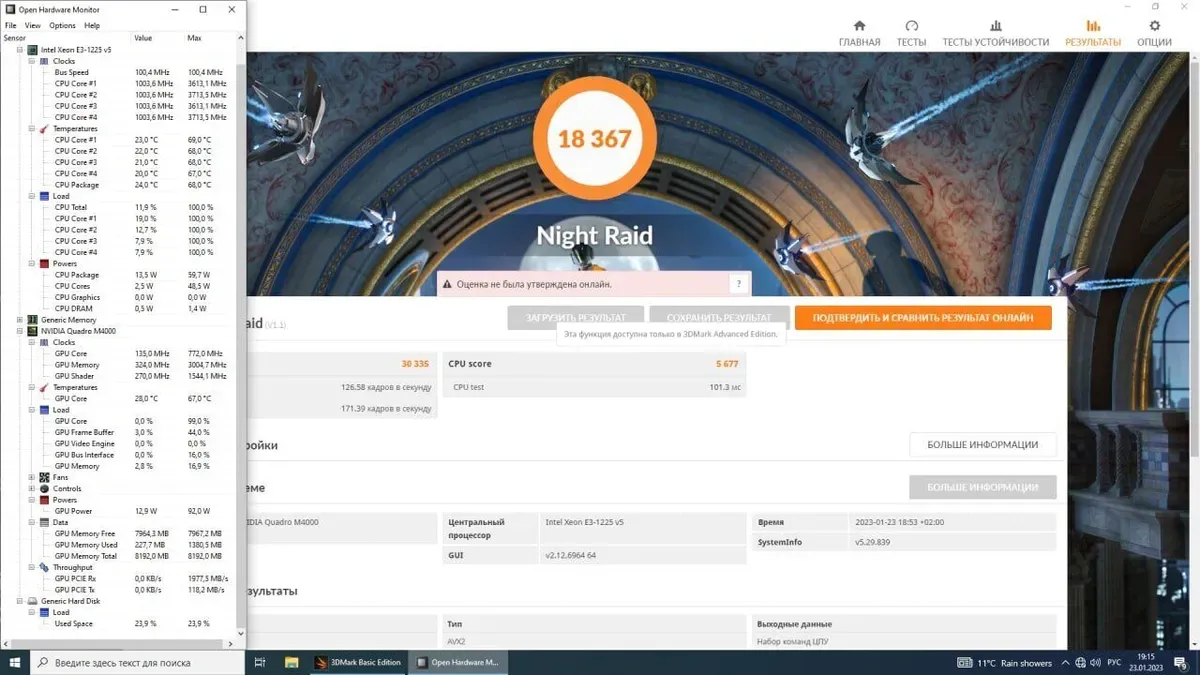Open the File menu in Open Hardware Monitor
The height and width of the screenshot is (675, 1200).
[11, 25]
